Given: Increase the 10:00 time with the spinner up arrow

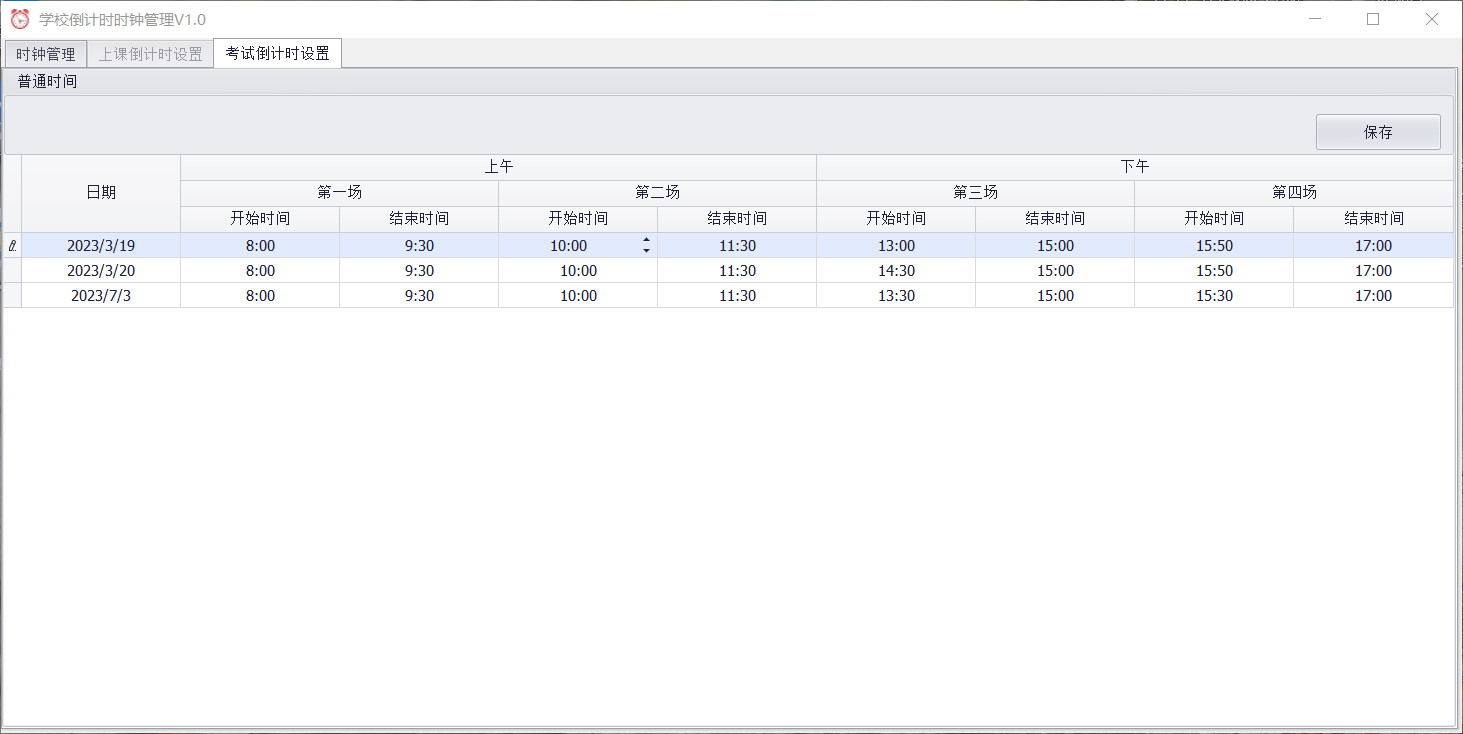Looking at the screenshot, I should 646,240.
